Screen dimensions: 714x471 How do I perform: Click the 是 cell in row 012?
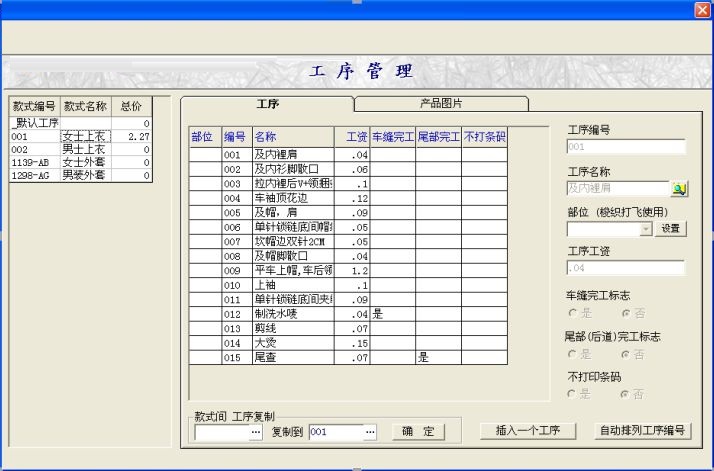393,314
